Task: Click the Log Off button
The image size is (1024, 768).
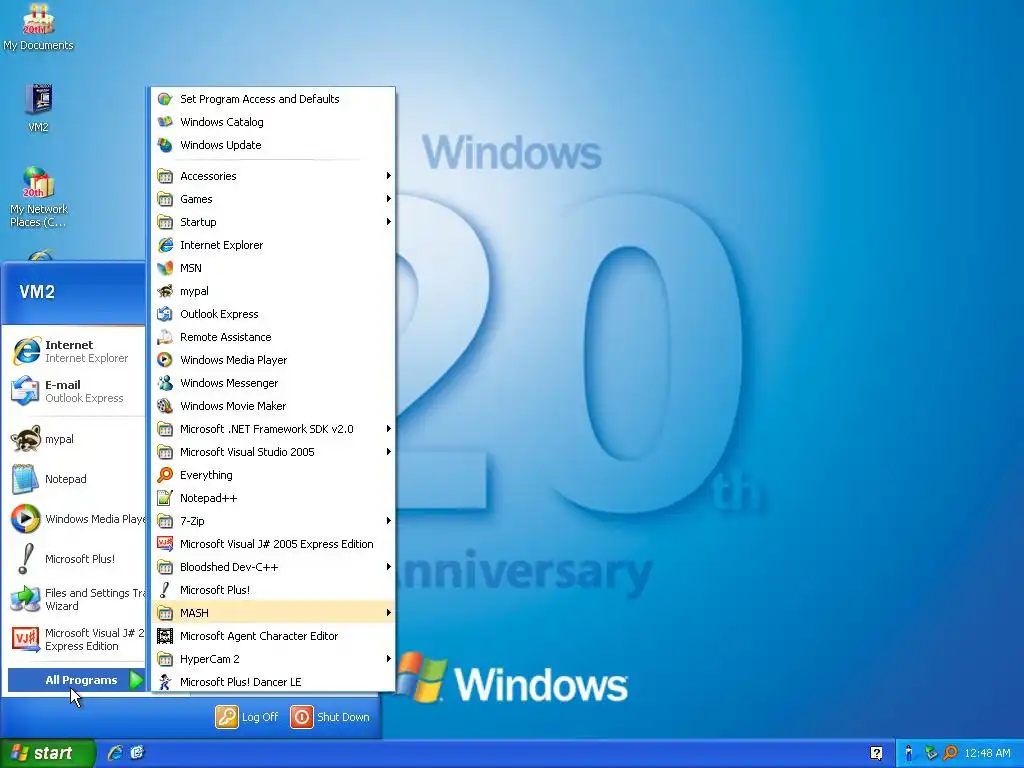Action: pos(247,717)
